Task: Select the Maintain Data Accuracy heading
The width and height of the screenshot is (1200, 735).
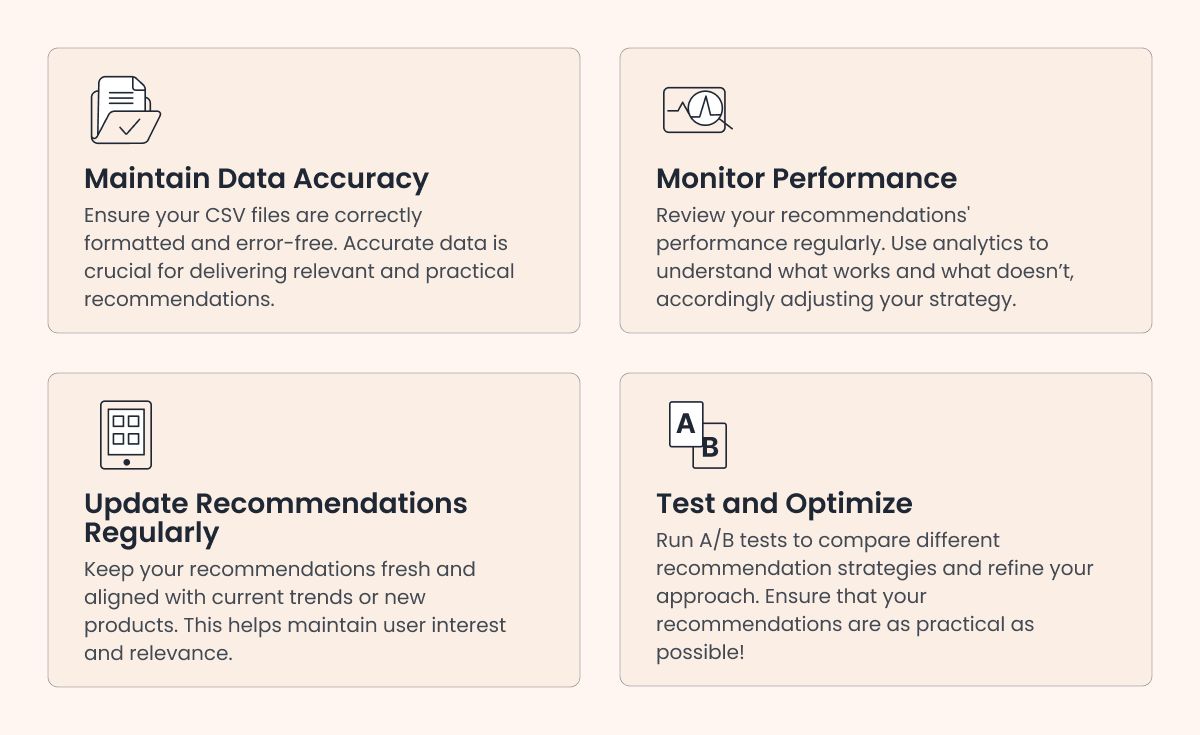Action: pyautogui.click(x=256, y=179)
